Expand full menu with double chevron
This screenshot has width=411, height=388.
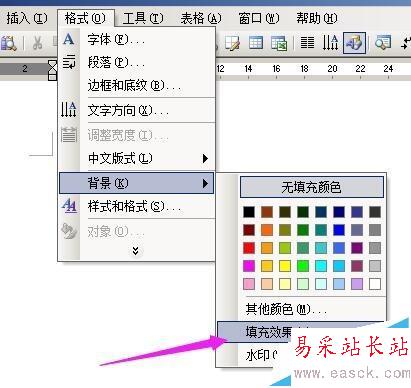coord(135,251)
